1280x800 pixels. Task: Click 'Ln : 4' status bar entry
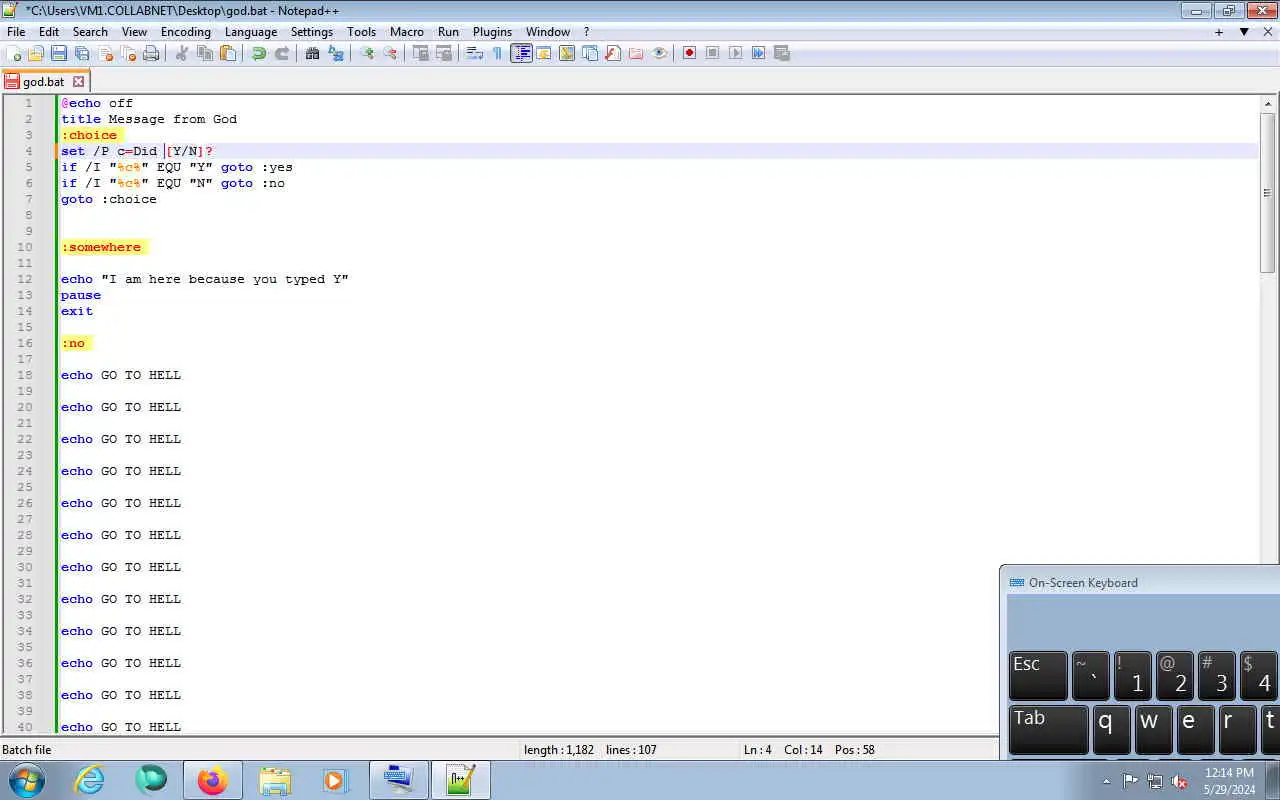pyautogui.click(x=758, y=750)
